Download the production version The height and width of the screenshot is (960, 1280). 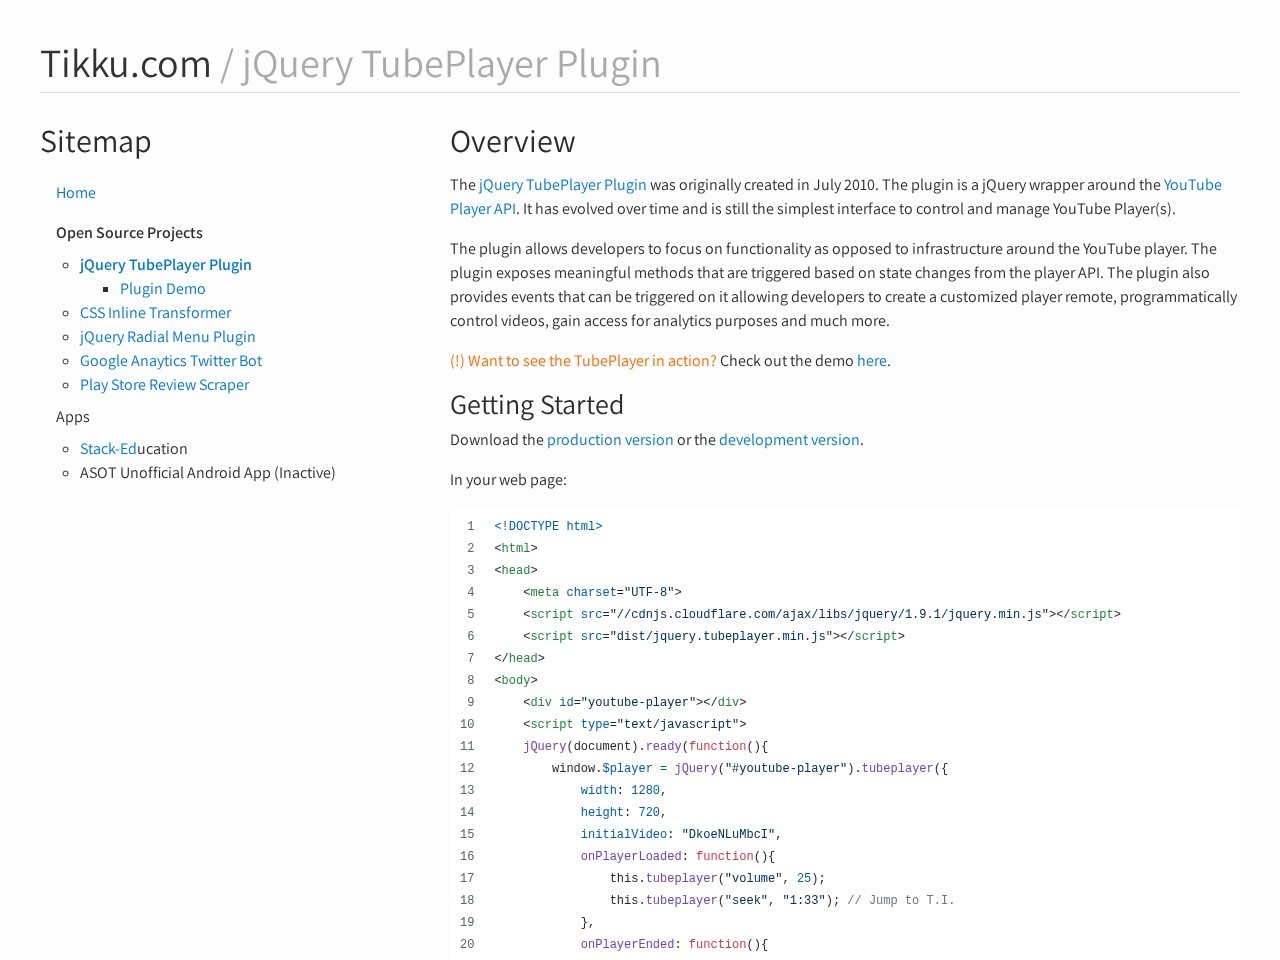pyautogui.click(x=610, y=439)
